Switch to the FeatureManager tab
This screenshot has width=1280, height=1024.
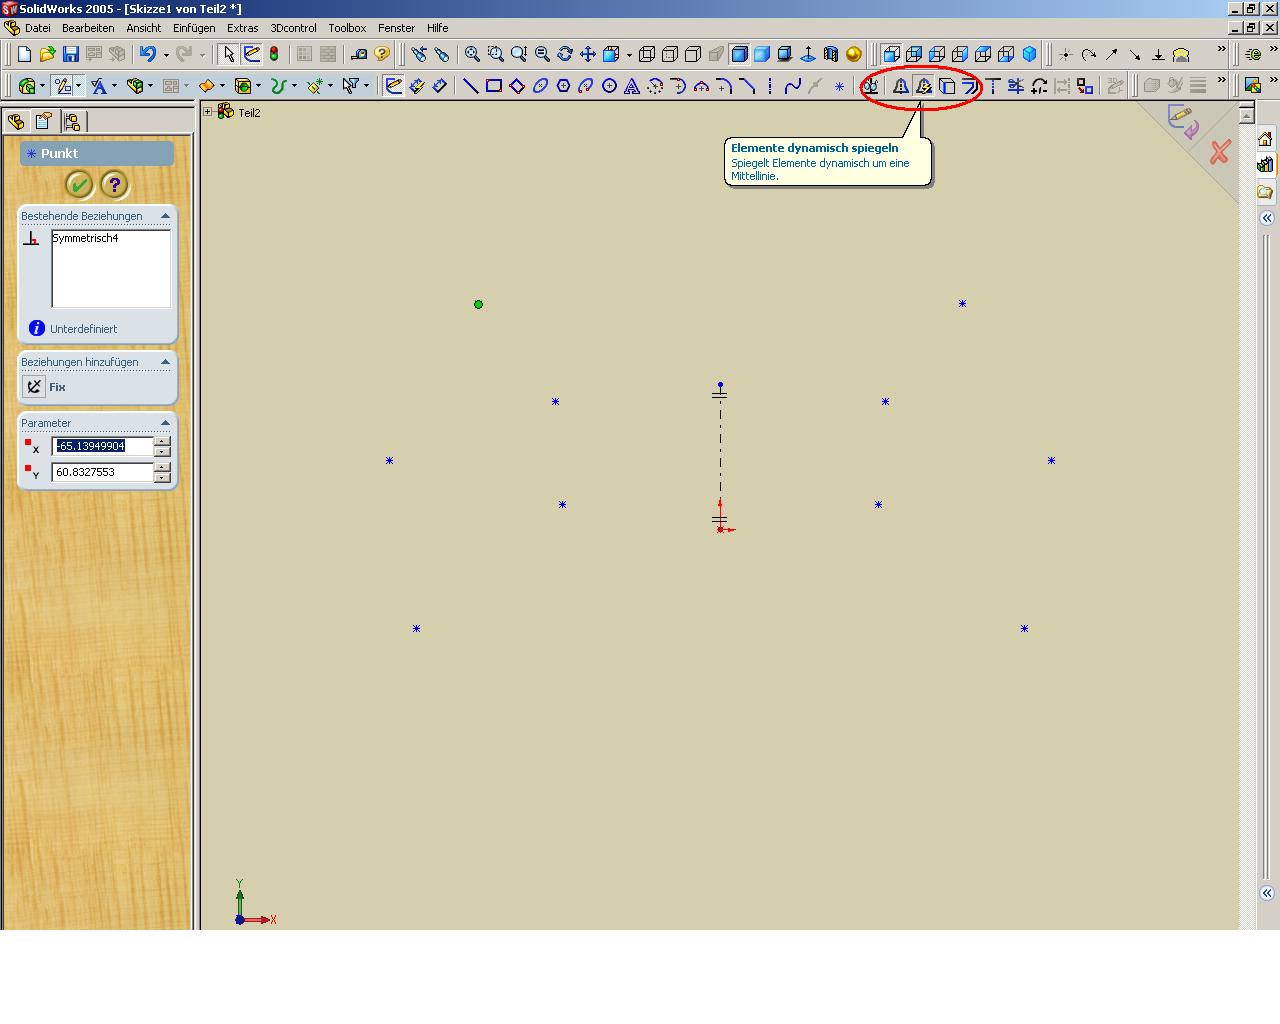pyautogui.click(x=16, y=122)
